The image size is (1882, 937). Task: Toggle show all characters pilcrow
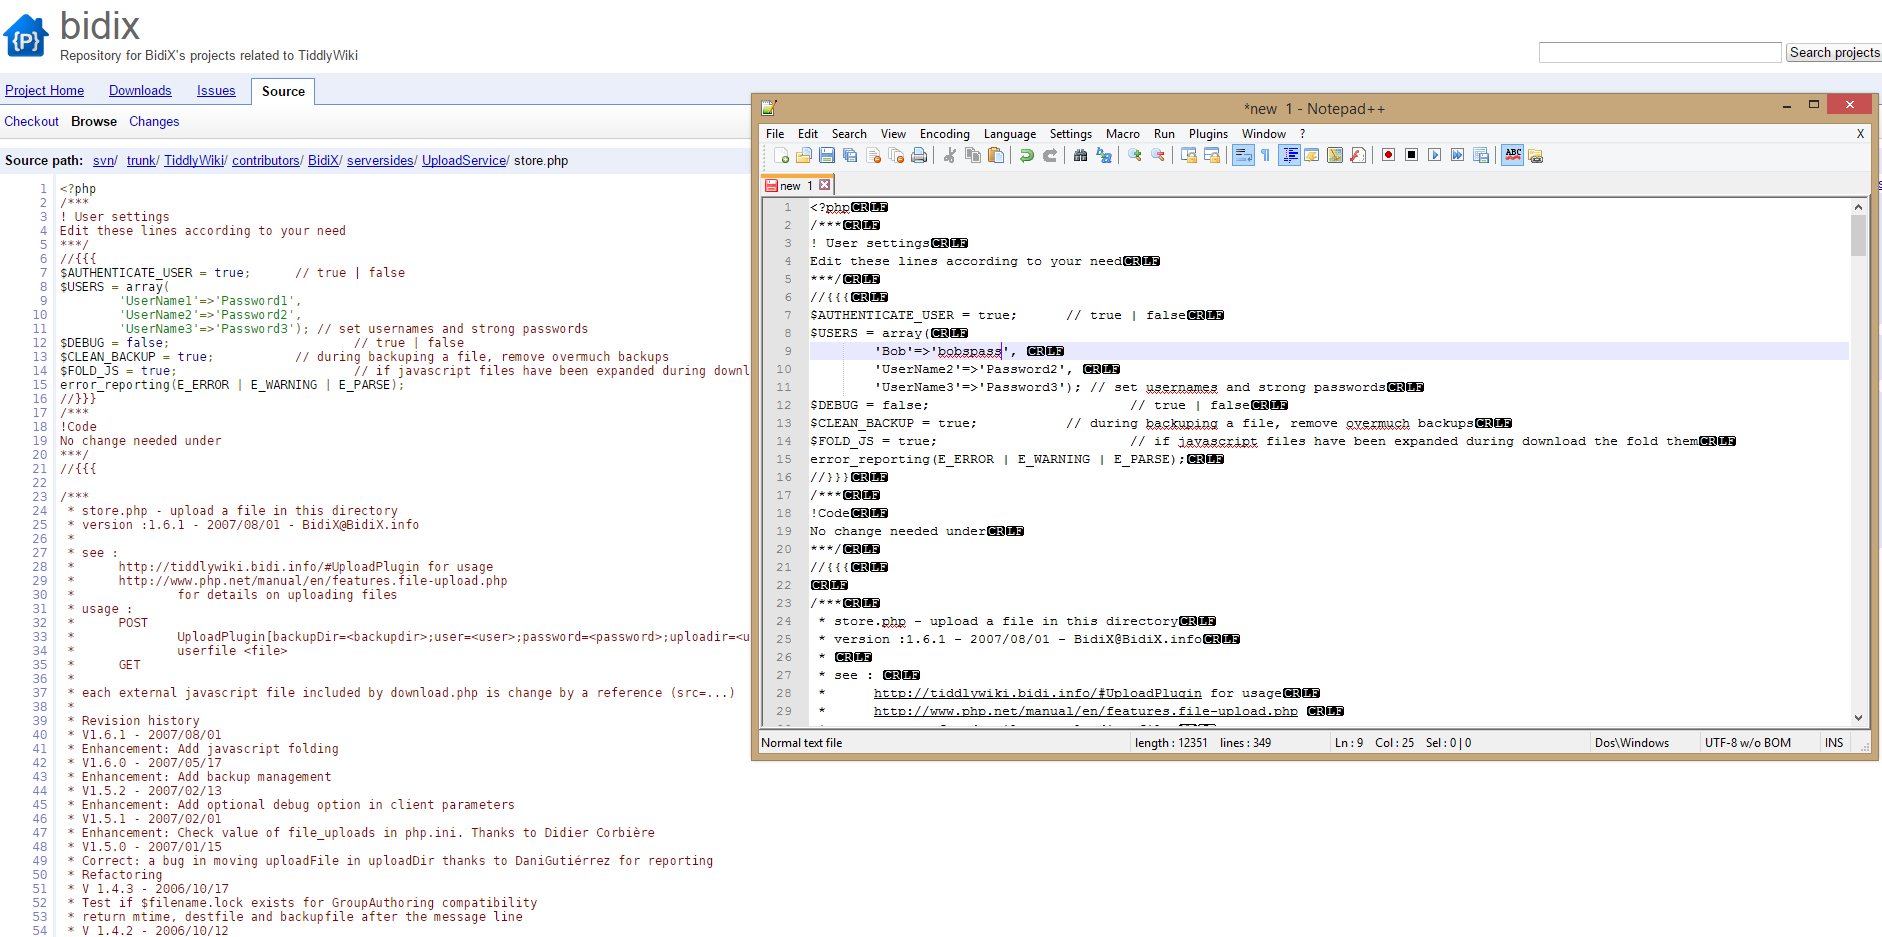[x=1265, y=155]
